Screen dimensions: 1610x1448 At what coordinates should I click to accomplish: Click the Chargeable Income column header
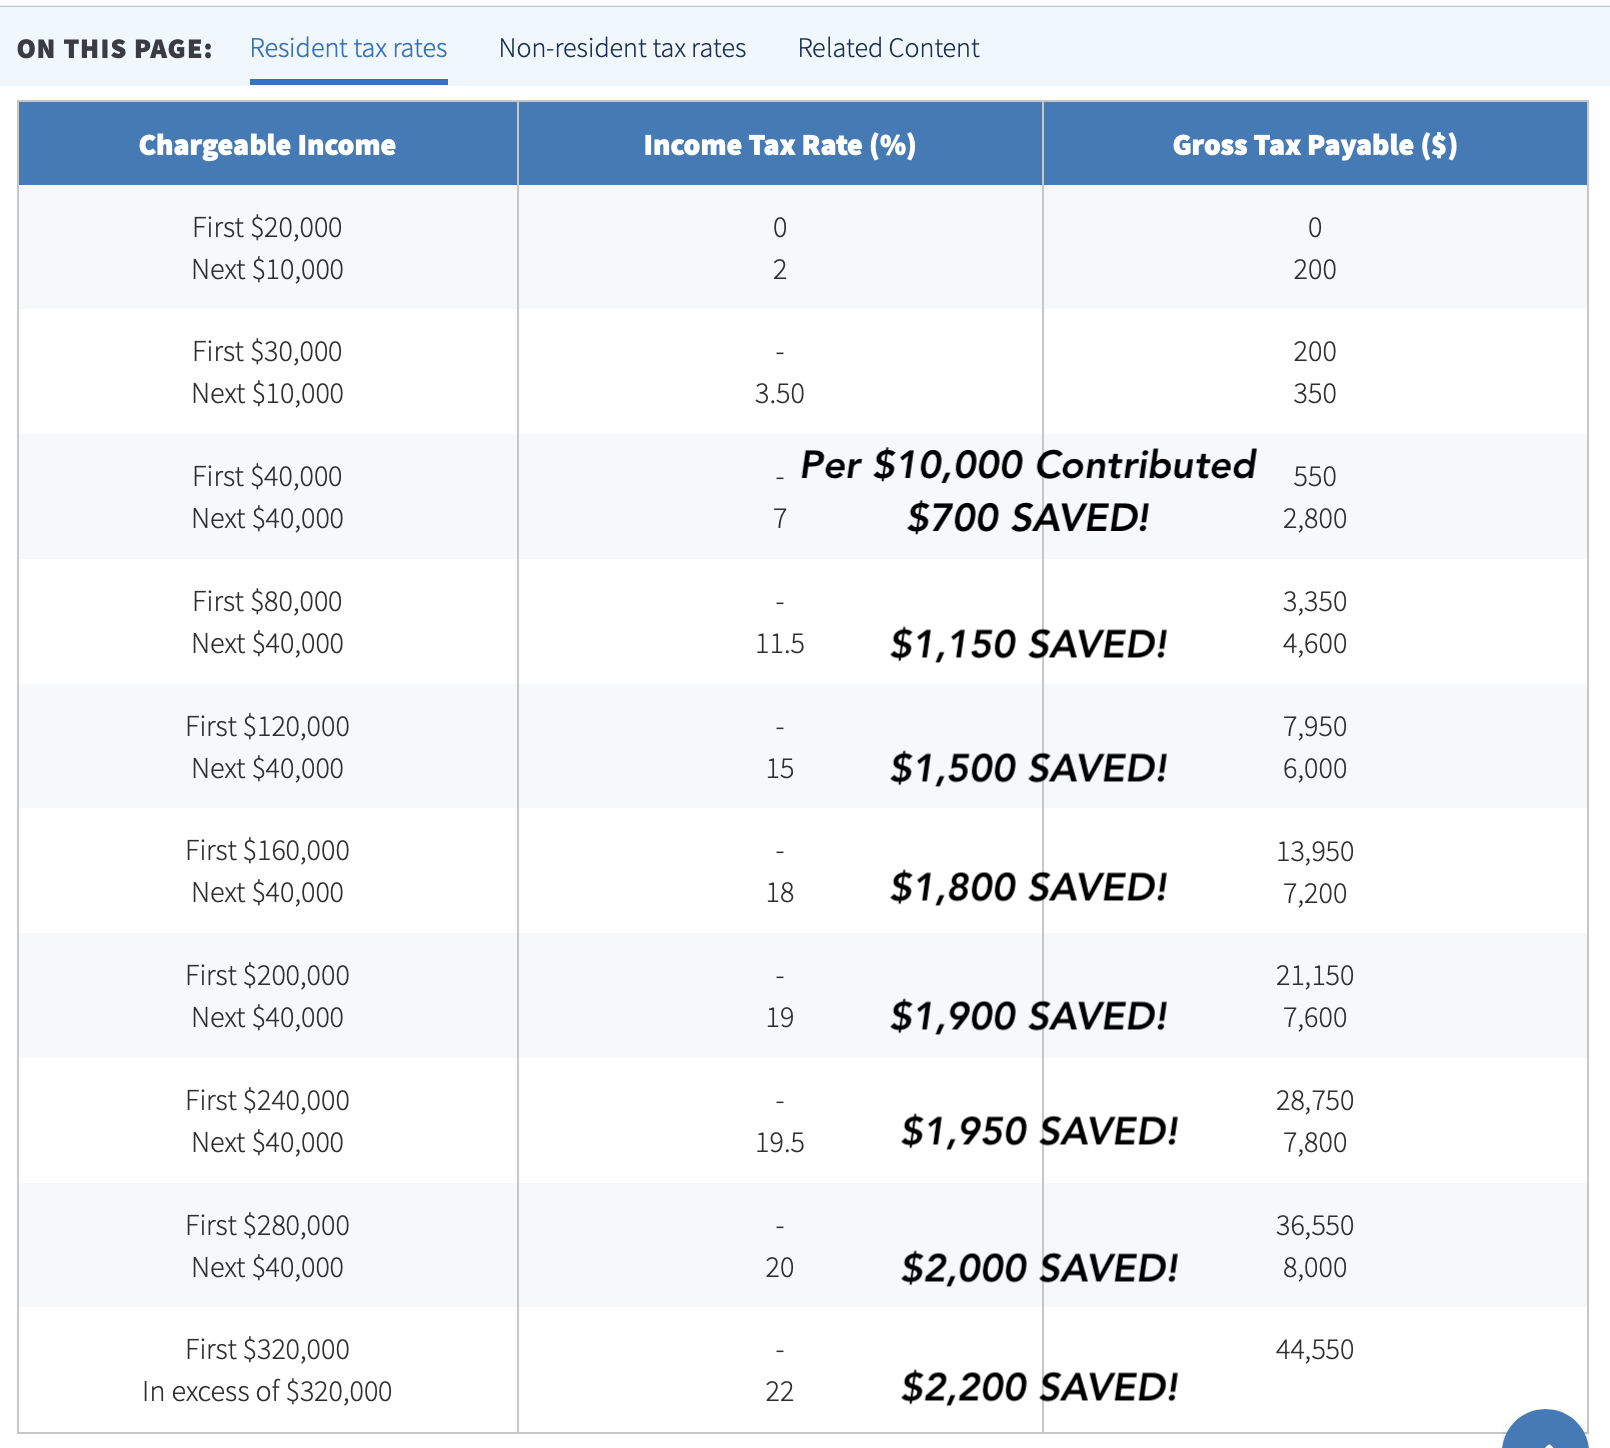(267, 145)
